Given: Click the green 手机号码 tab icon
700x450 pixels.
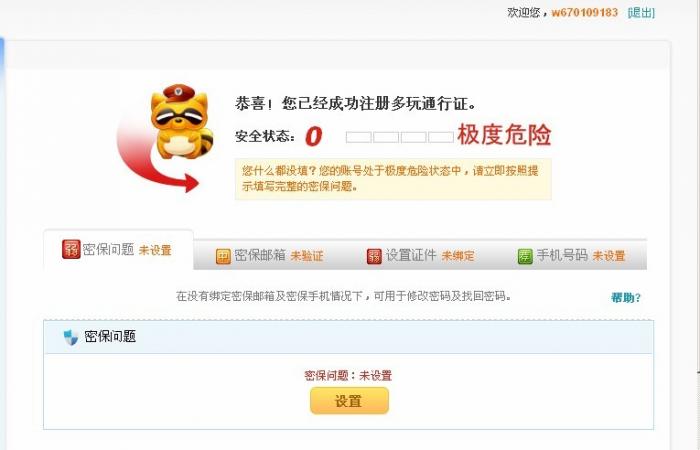Looking at the screenshot, I should point(525,256).
